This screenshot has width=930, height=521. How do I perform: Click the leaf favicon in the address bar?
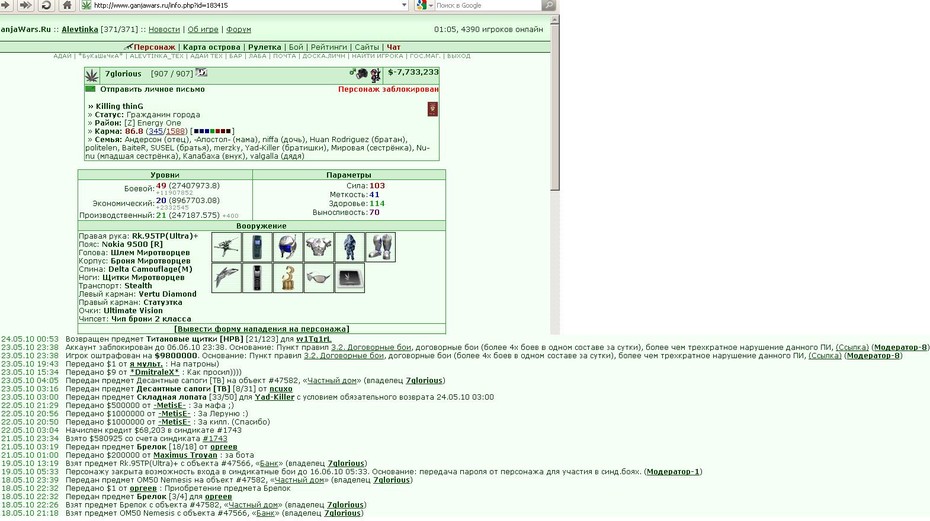[x=86, y=5]
